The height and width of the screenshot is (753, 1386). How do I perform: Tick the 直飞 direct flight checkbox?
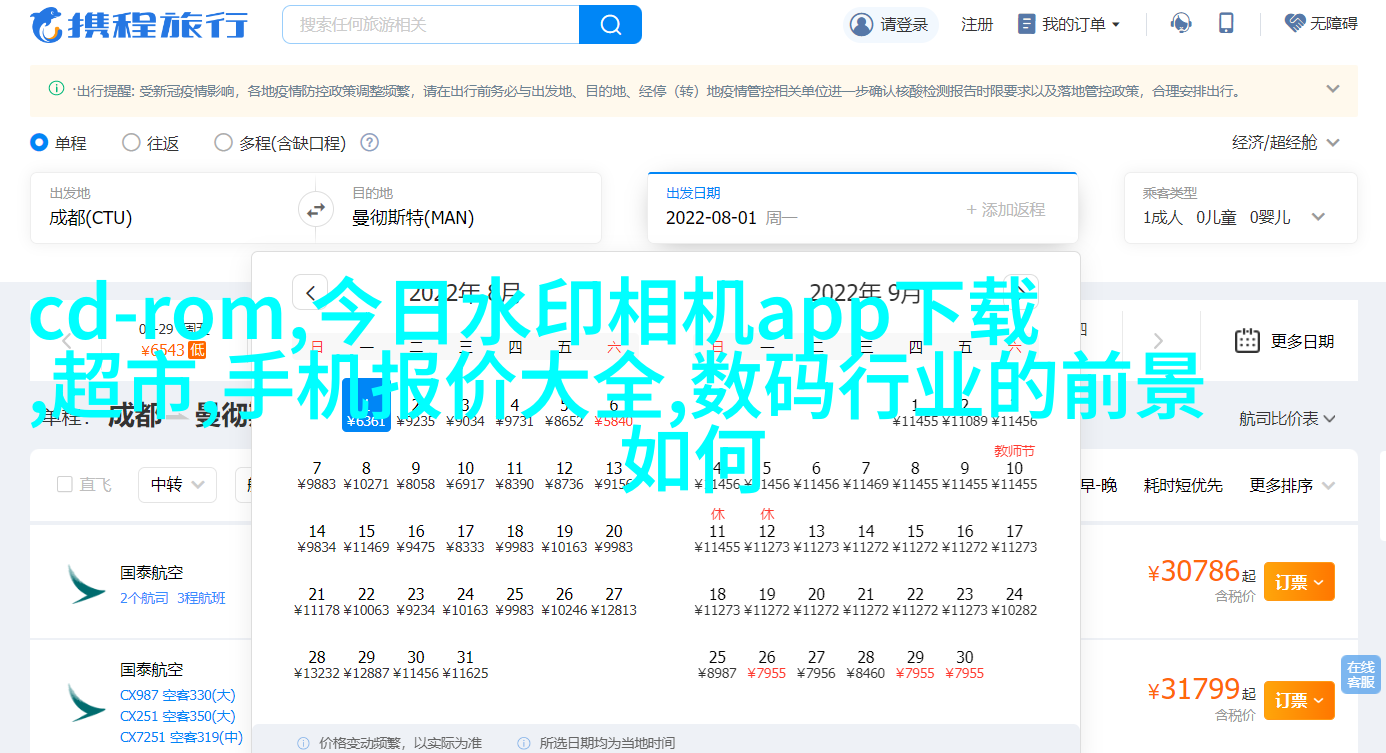65,485
